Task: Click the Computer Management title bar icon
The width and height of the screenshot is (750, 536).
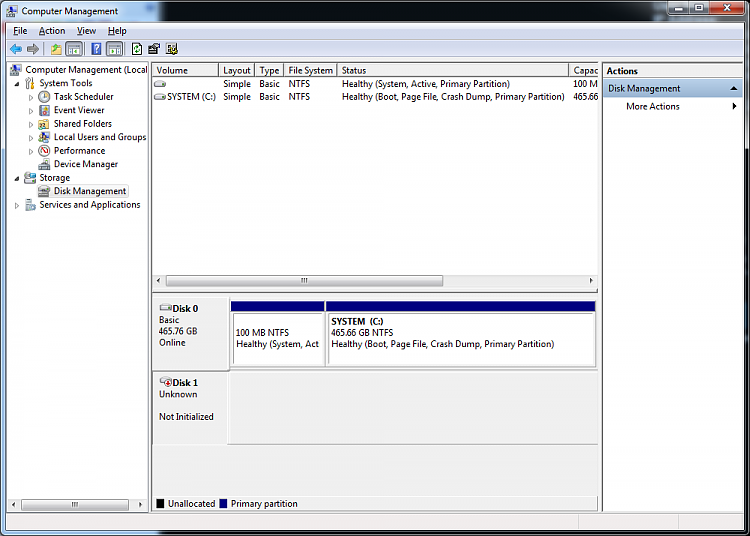Action: (x=12, y=11)
